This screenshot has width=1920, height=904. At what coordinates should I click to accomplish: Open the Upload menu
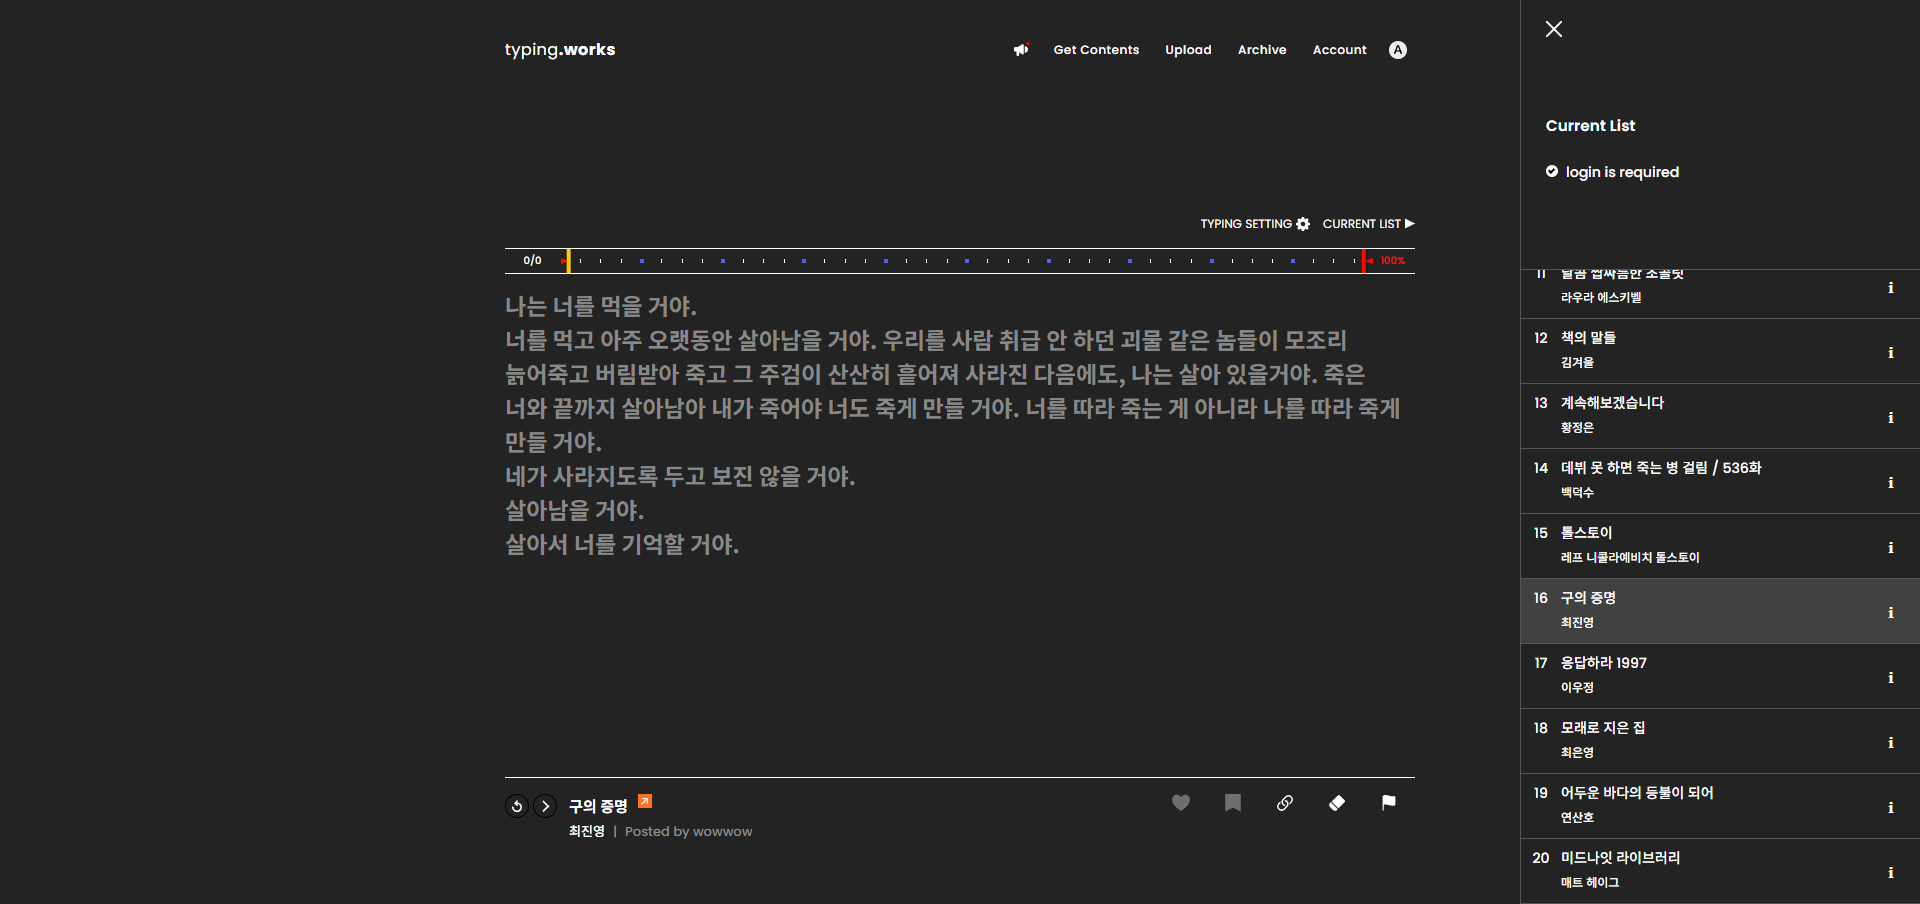1188,49
